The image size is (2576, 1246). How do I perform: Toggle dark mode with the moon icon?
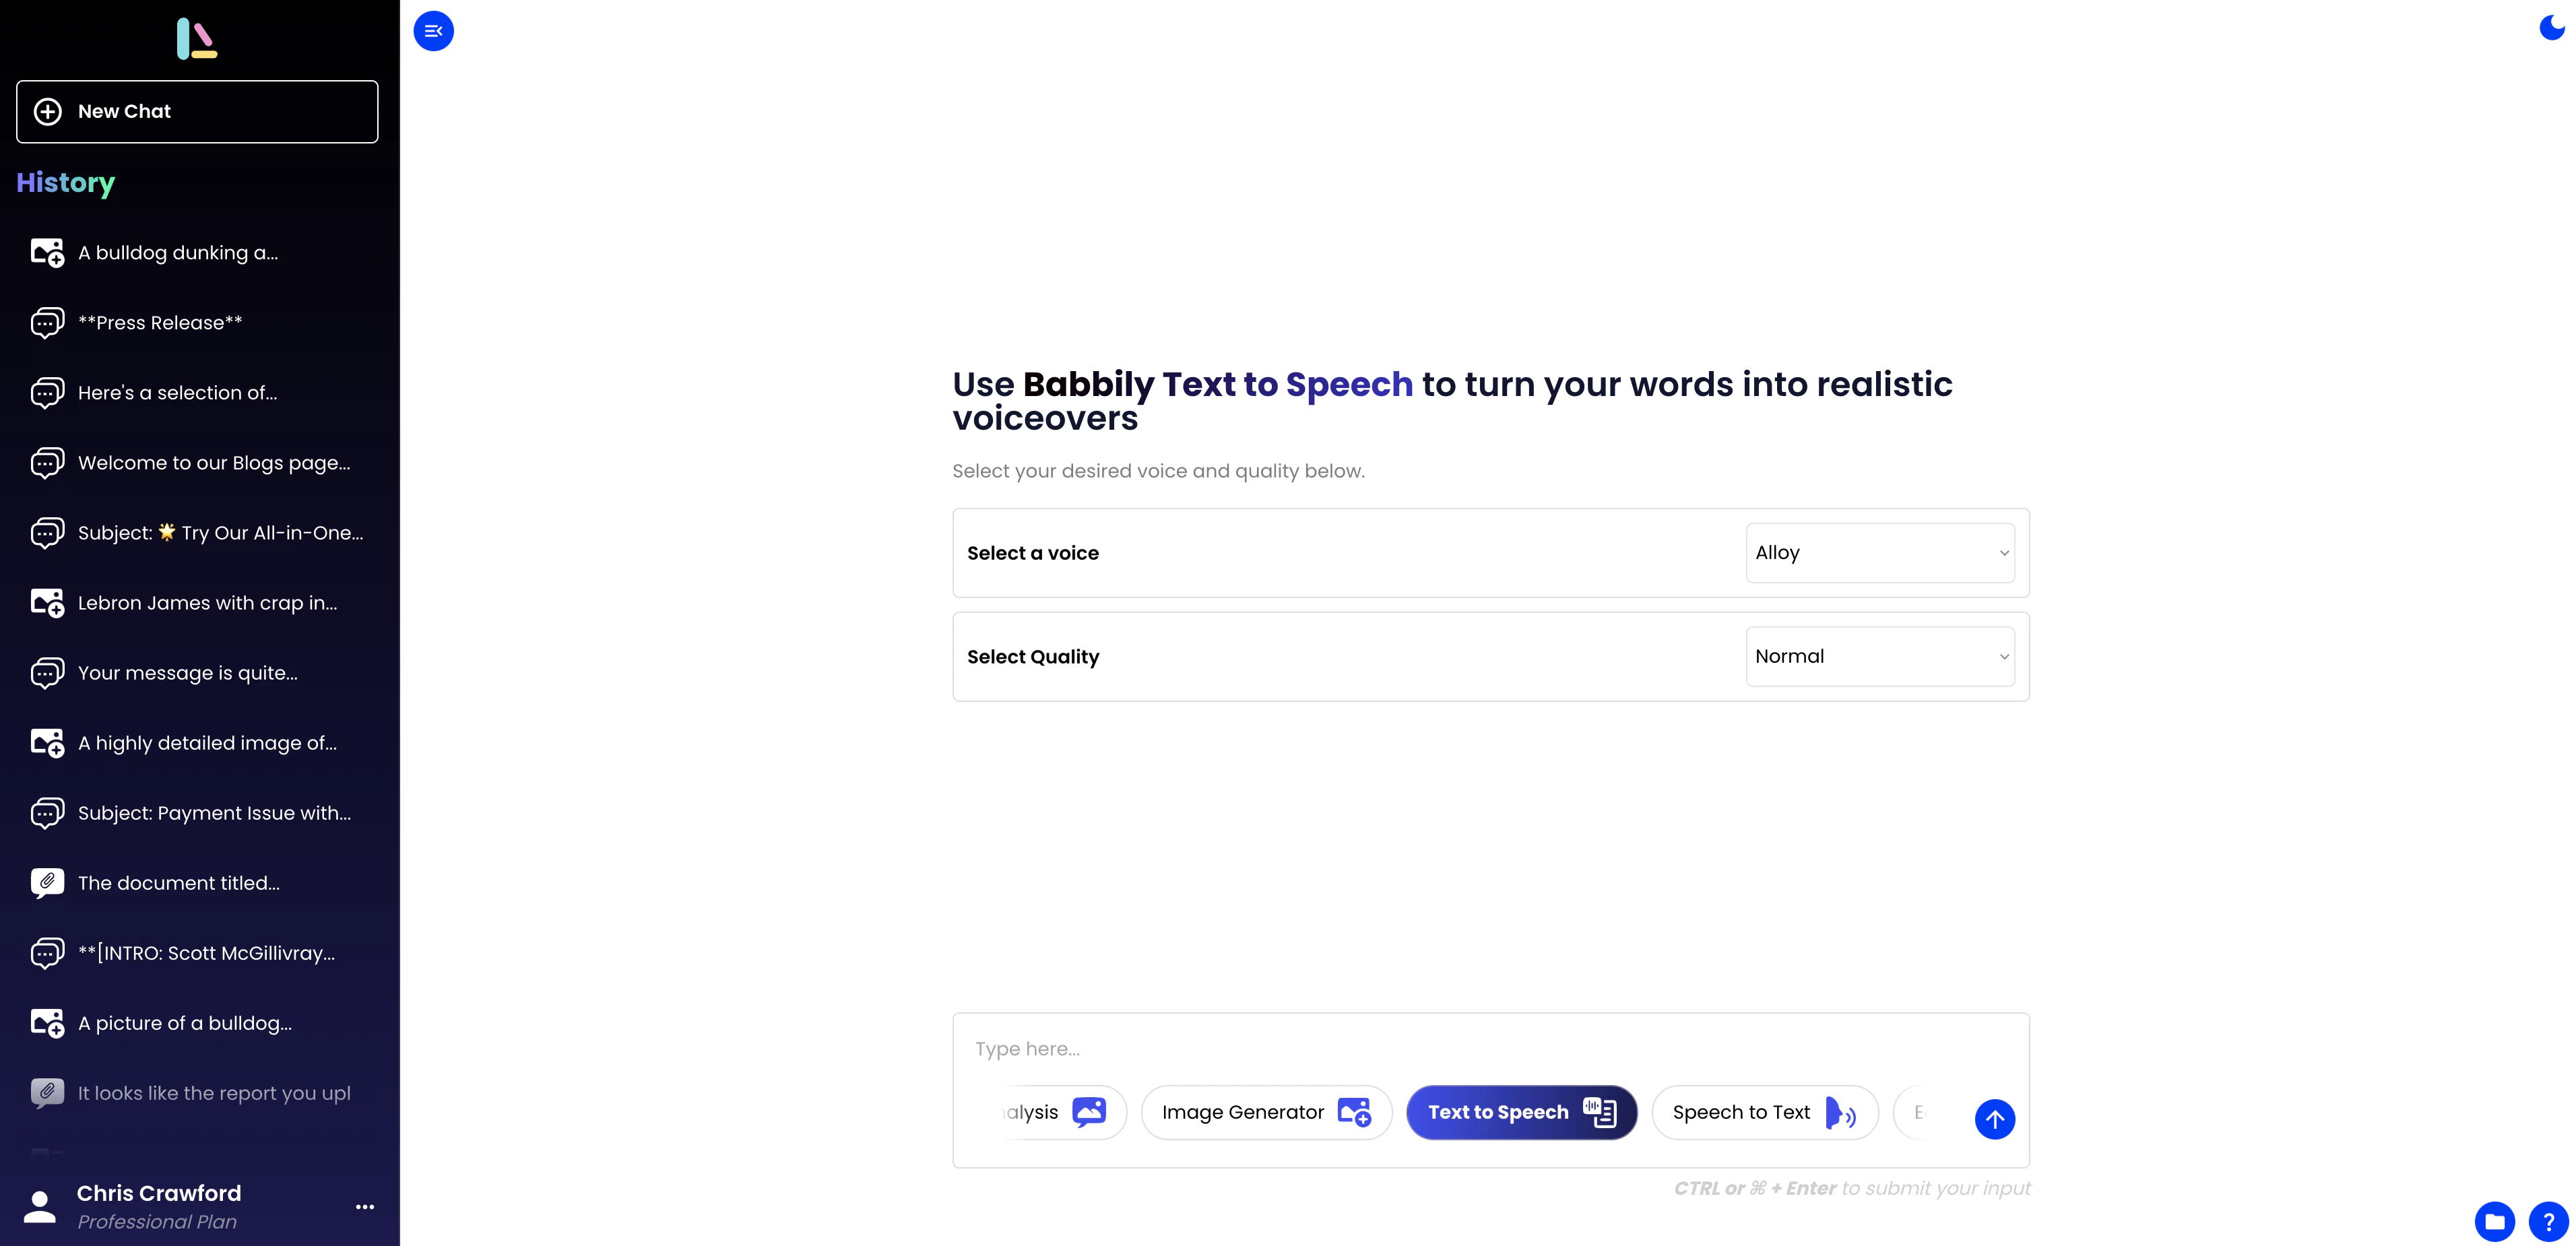2551,28
